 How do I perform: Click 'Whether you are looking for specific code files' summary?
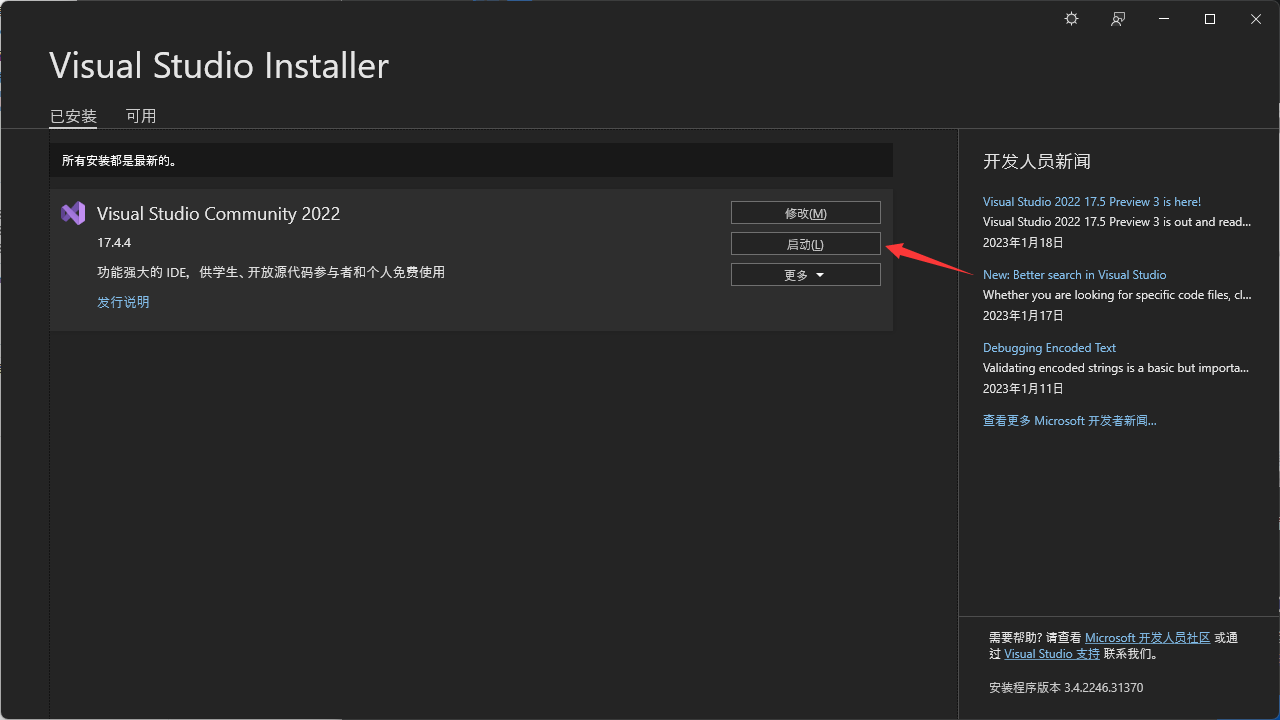pyautogui.click(x=1117, y=295)
